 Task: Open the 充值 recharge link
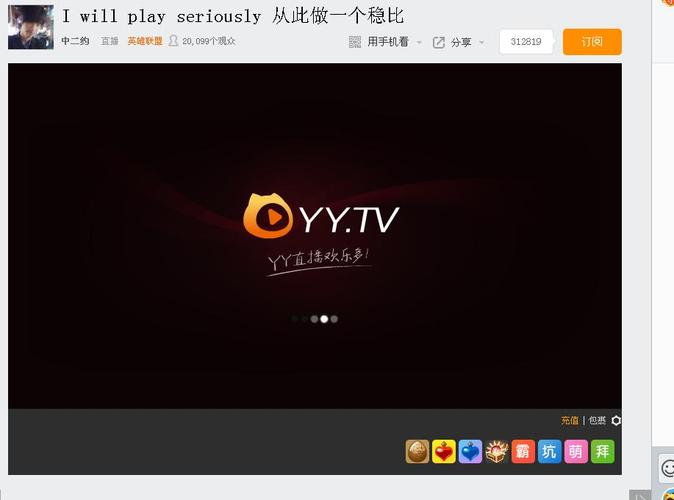tap(569, 421)
